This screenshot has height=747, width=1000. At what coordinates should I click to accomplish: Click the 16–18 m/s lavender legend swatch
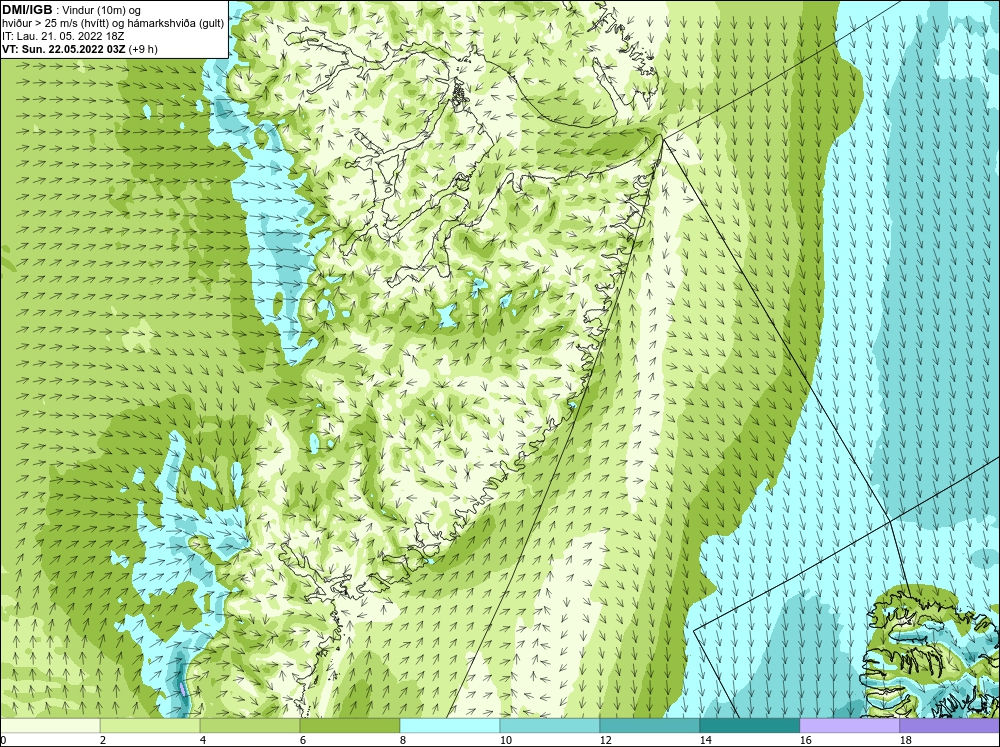pyautogui.click(x=849, y=725)
